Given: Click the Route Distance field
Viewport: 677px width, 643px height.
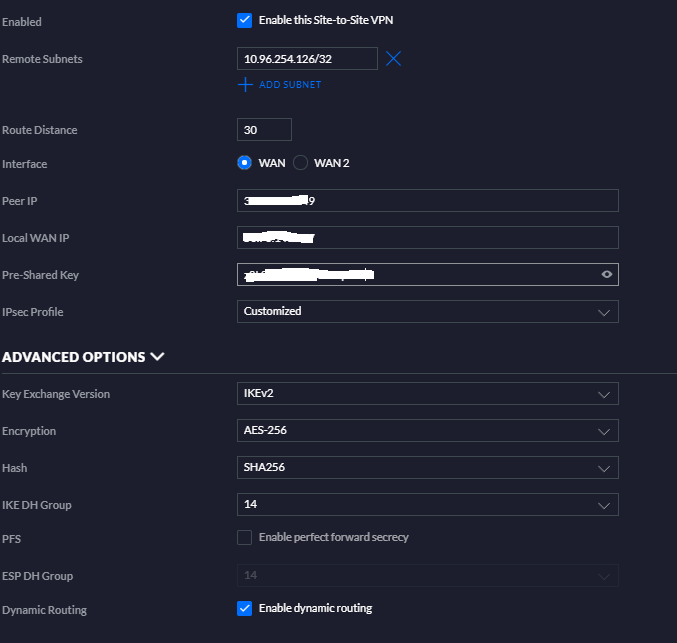Looking at the screenshot, I should point(264,130).
